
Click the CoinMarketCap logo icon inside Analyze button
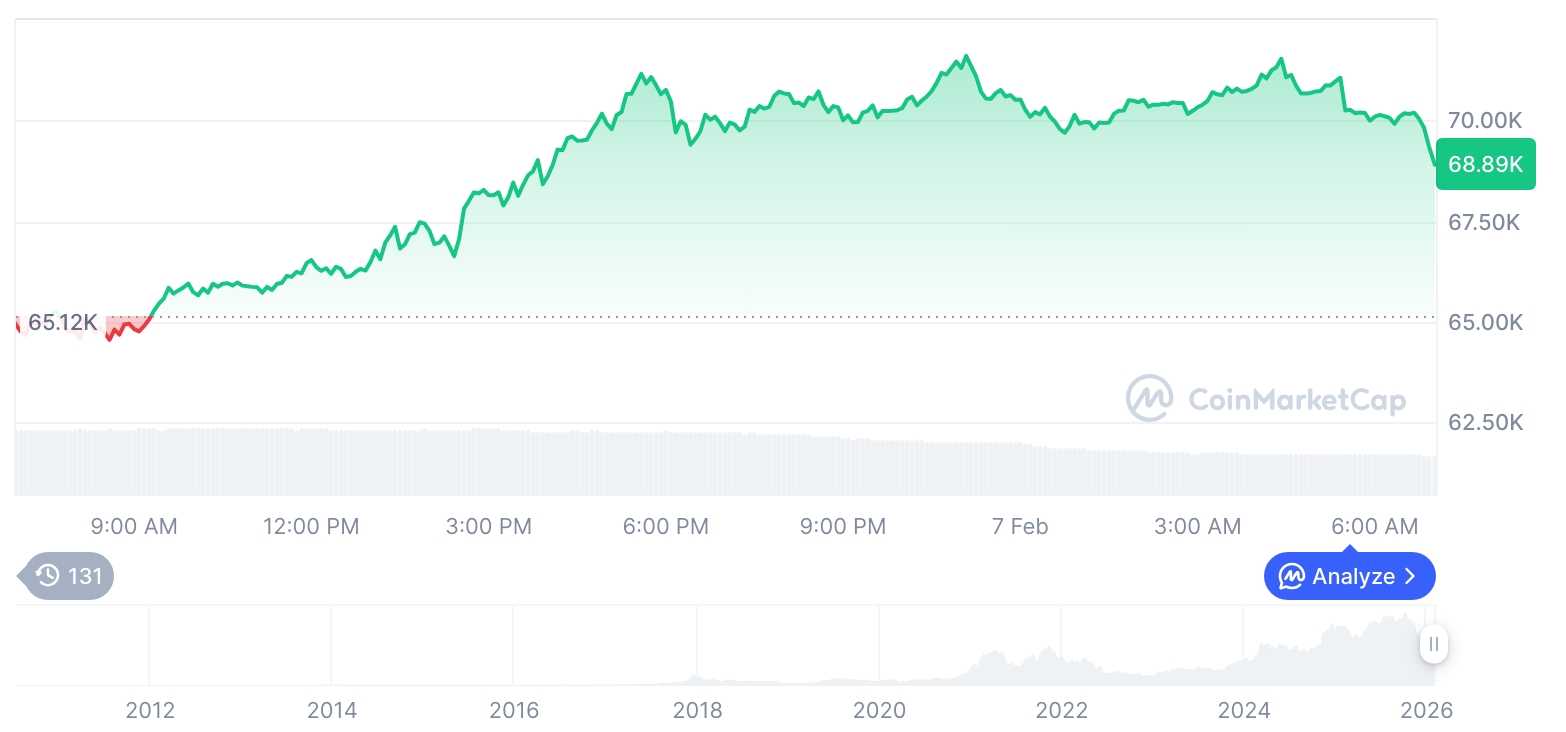pyautogui.click(x=1292, y=577)
